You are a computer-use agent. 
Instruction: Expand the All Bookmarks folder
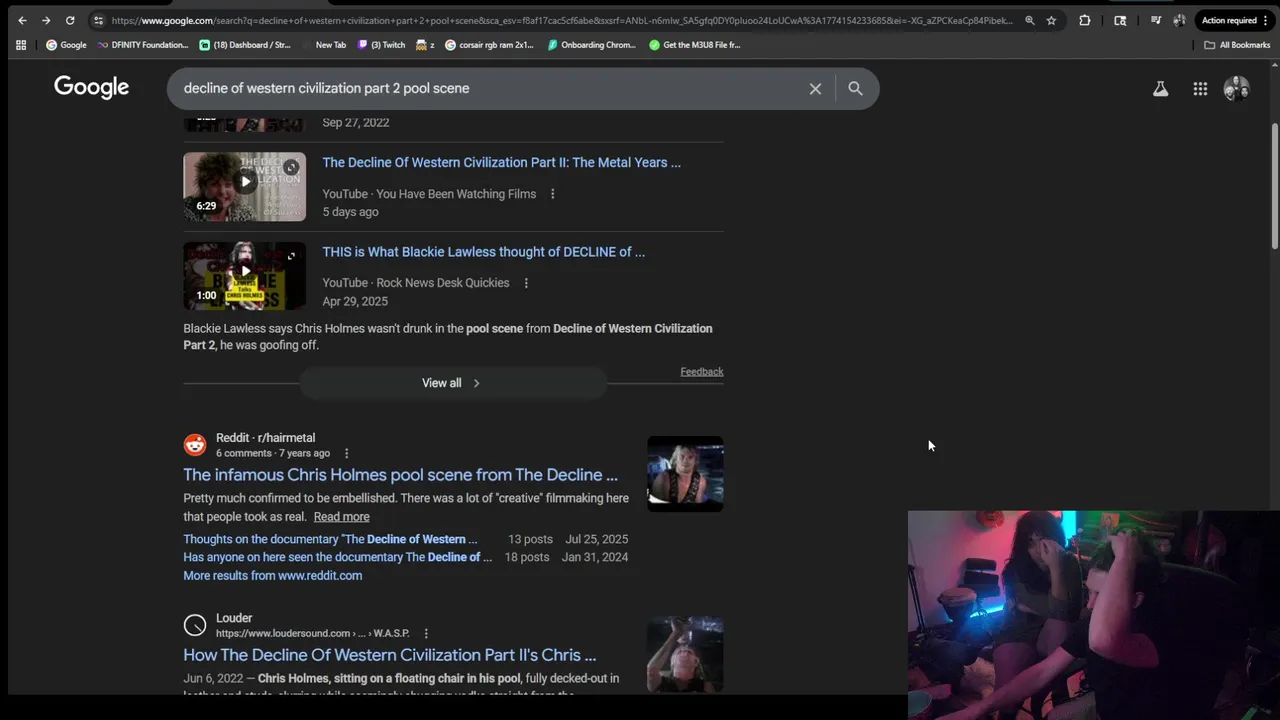click(x=1237, y=45)
